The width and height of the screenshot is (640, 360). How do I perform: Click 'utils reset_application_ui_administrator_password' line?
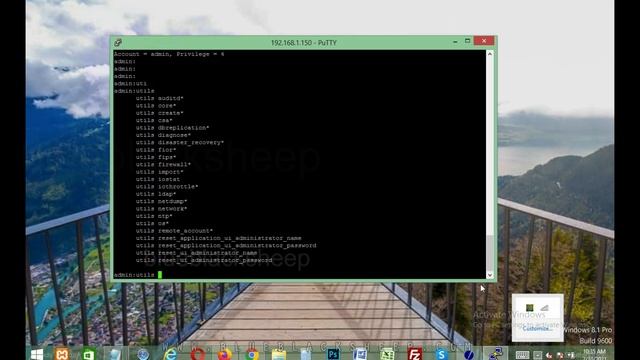(226, 245)
